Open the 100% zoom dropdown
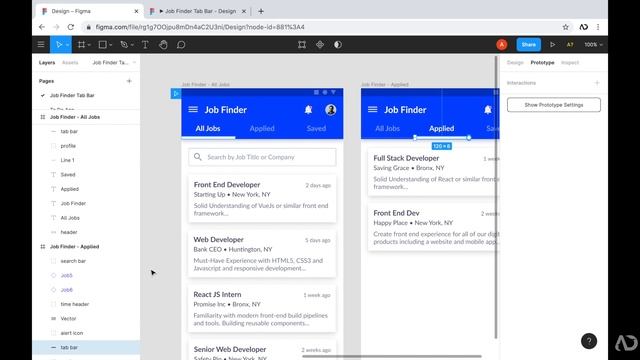 [x=593, y=44]
